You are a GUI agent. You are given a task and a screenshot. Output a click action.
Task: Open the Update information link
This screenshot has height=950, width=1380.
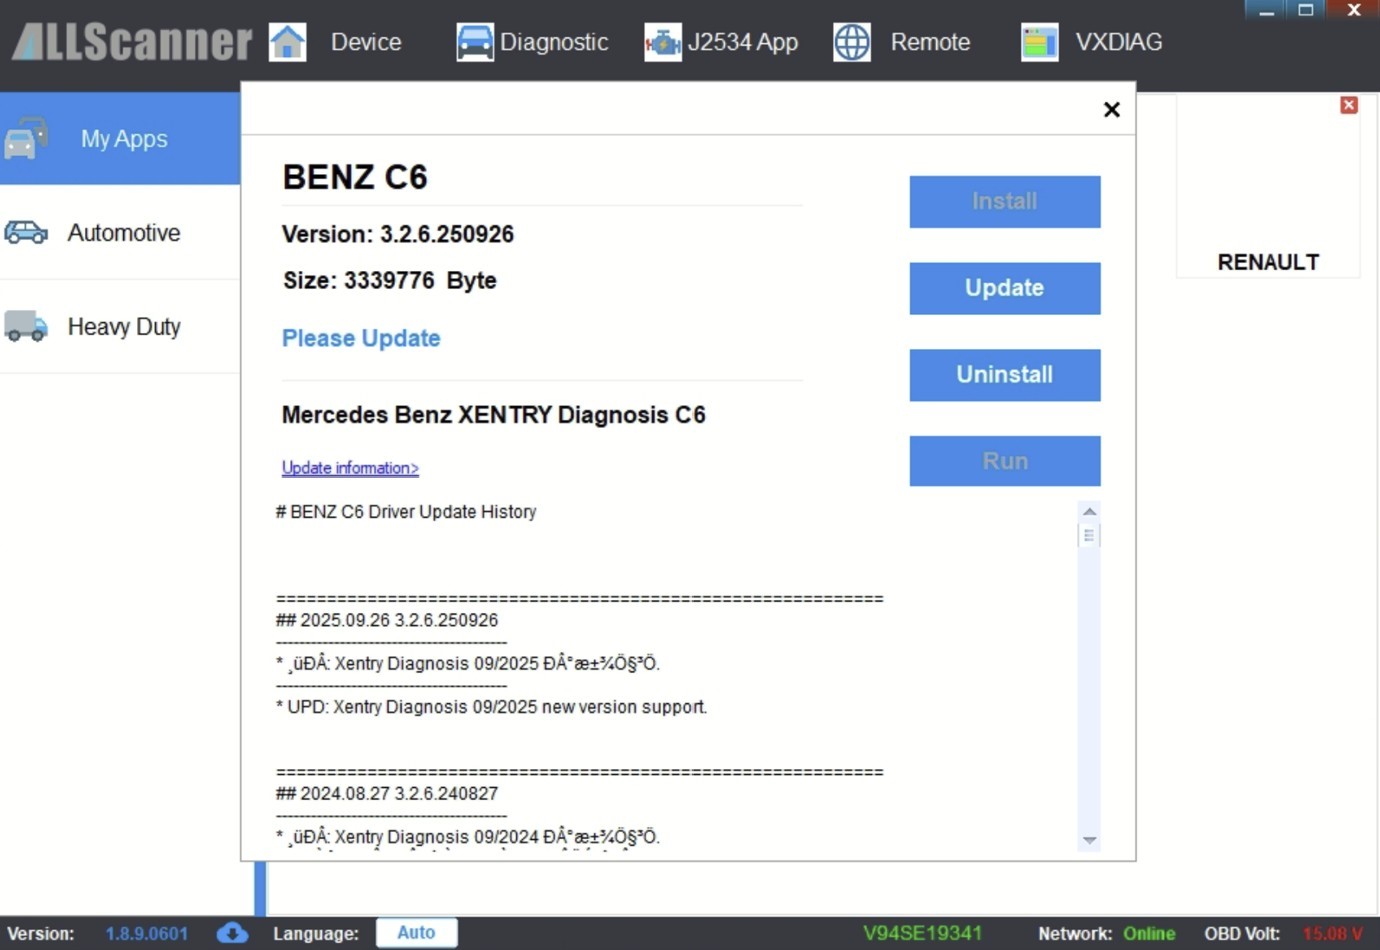coord(350,468)
